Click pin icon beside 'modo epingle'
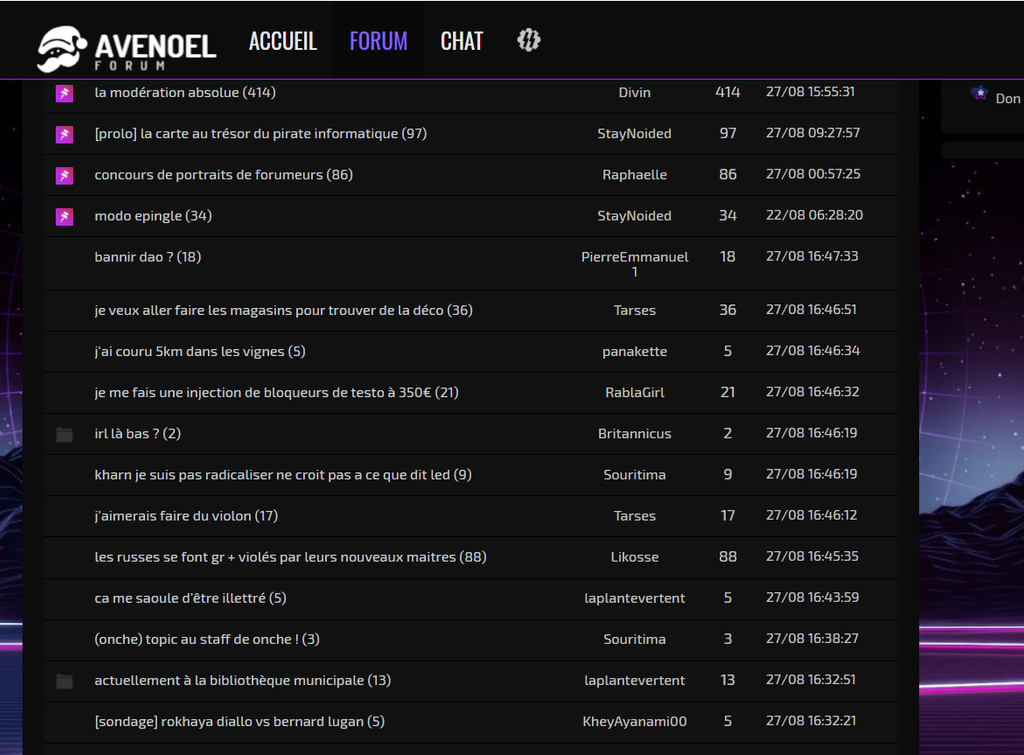This screenshot has width=1024, height=755. (x=64, y=216)
